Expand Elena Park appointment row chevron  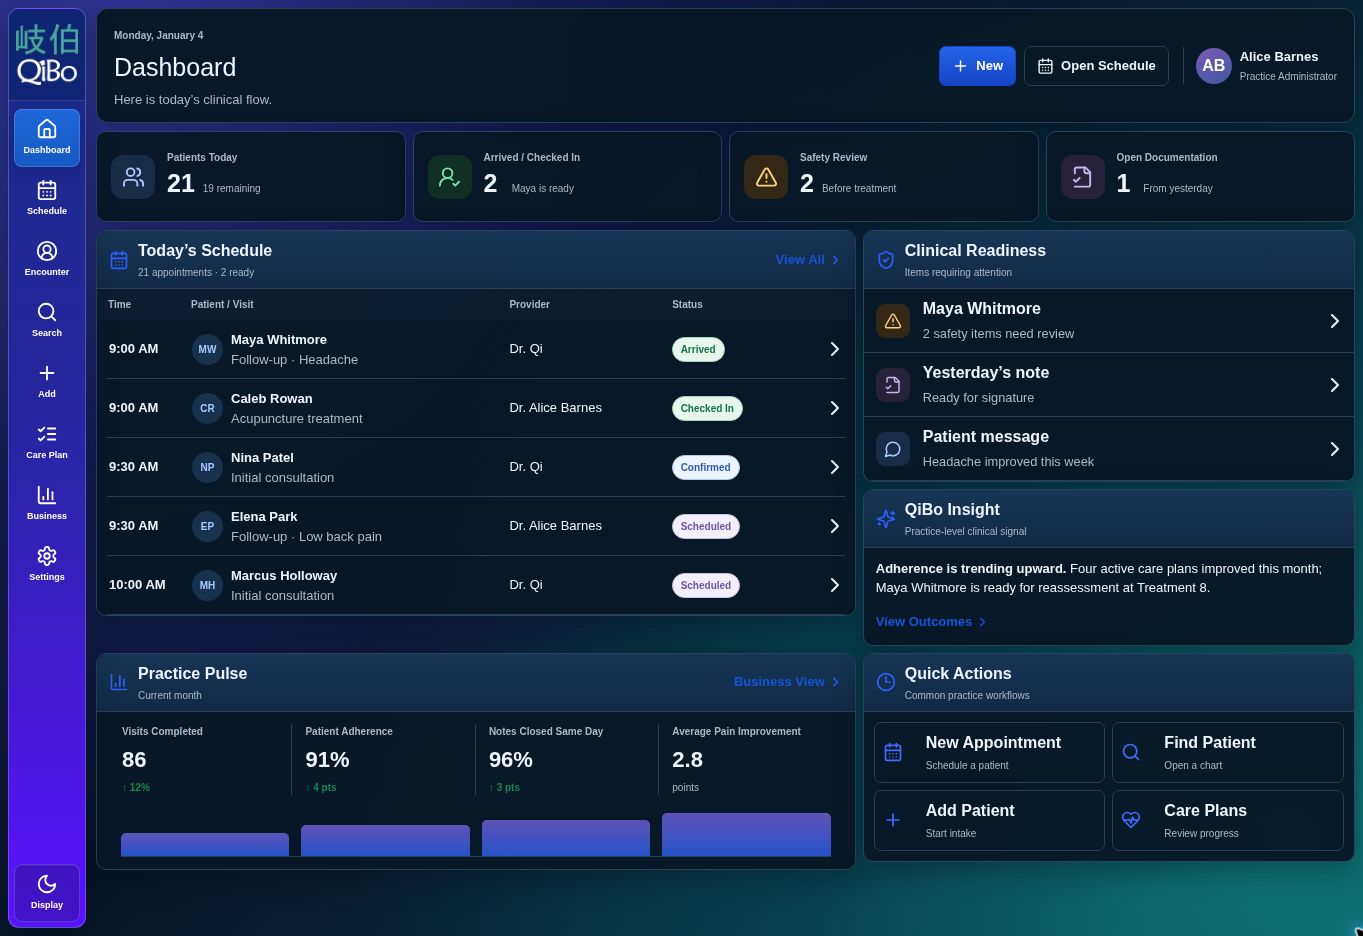(x=834, y=526)
